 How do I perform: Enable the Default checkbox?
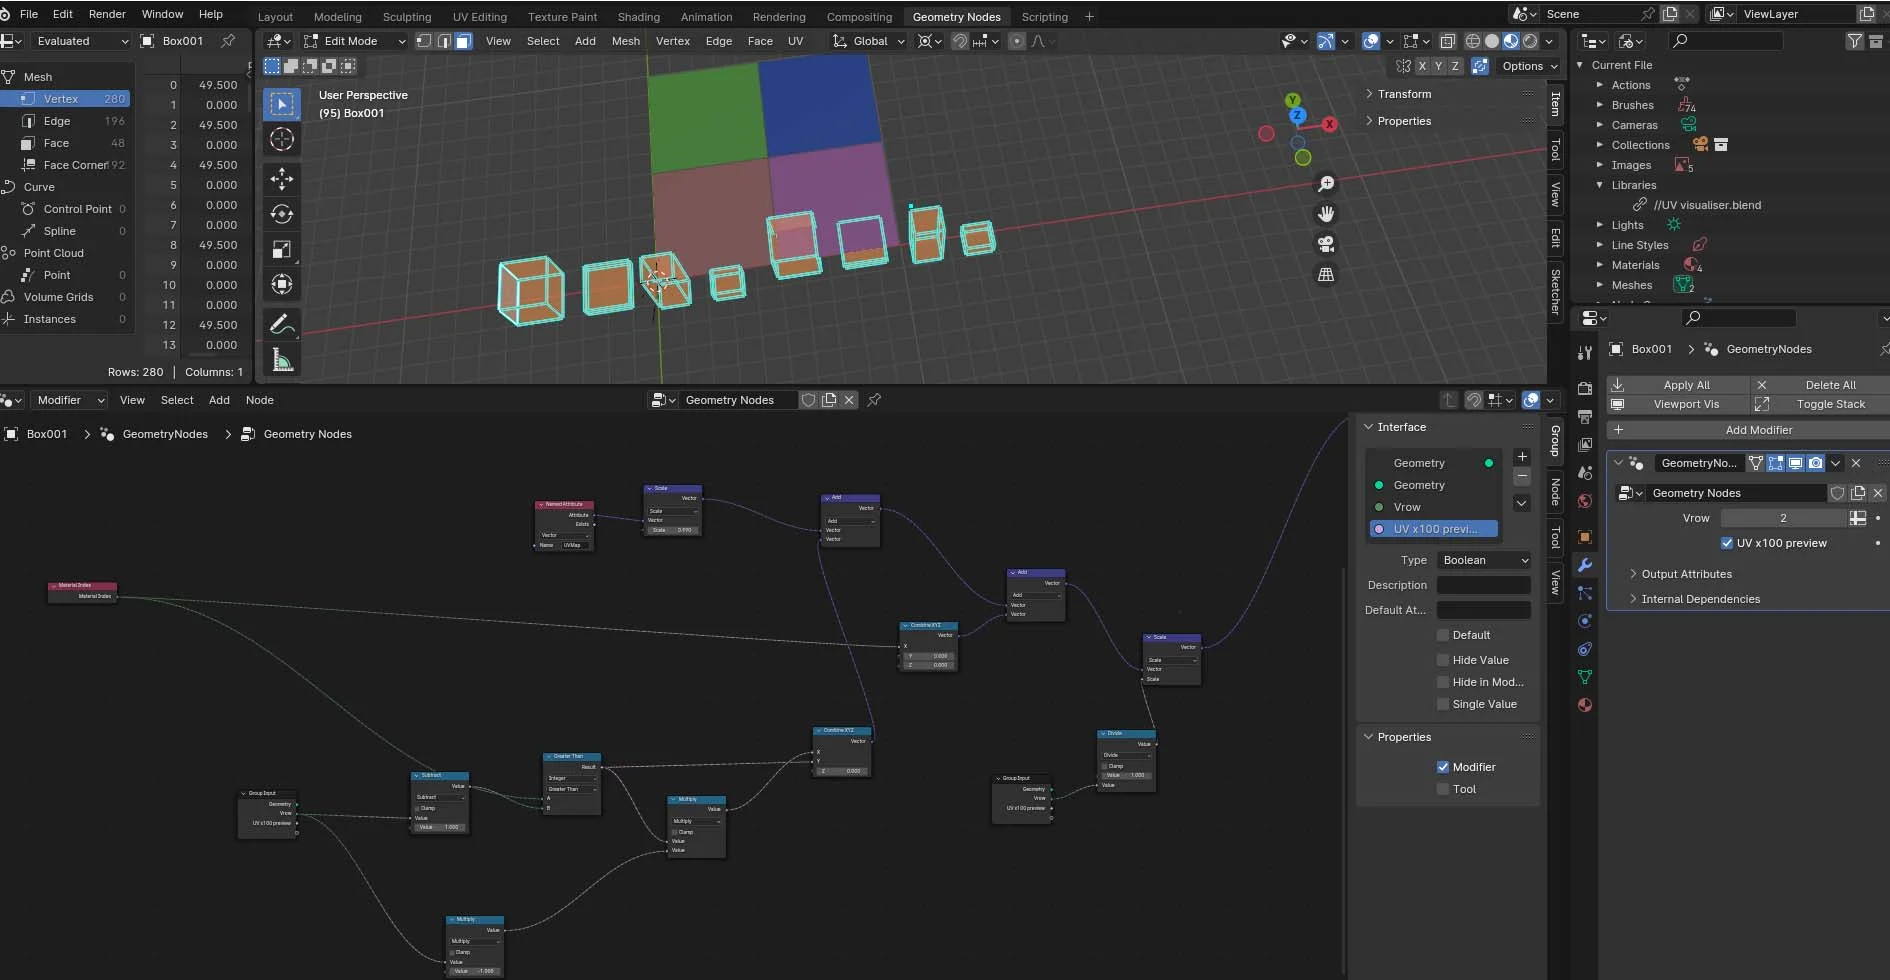pyautogui.click(x=1443, y=635)
